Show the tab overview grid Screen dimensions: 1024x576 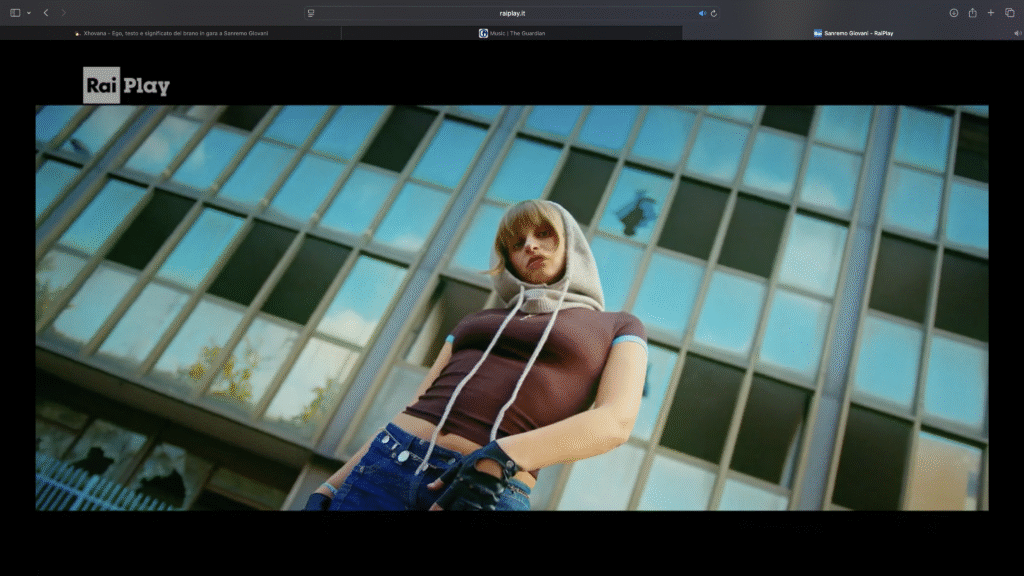click(x=1008, y=13)
